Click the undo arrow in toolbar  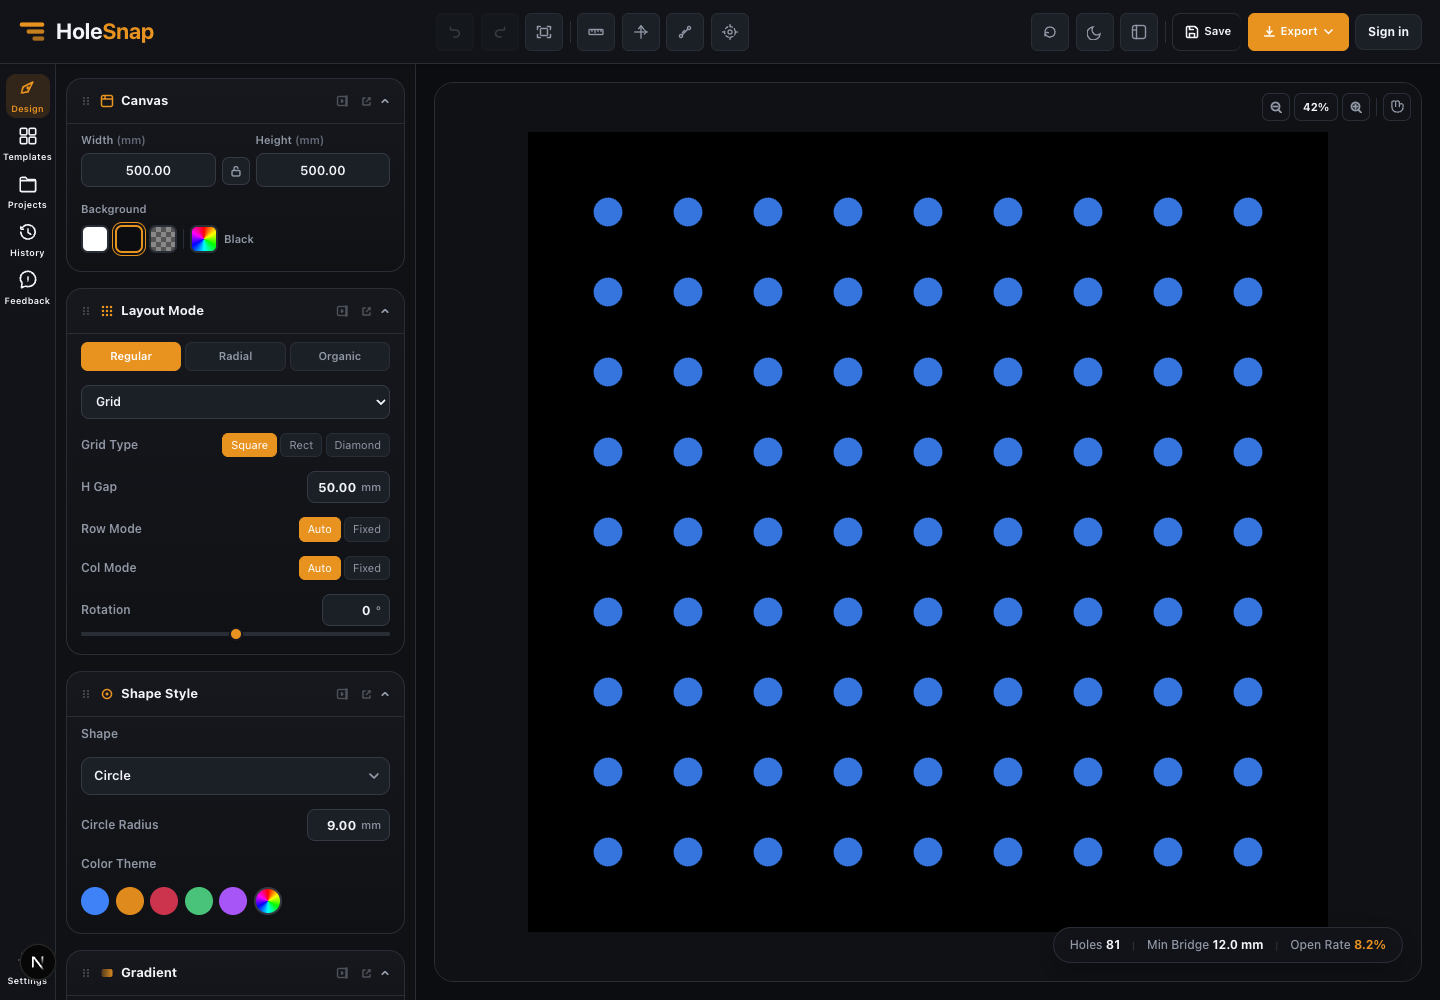(x=455, y=32)
